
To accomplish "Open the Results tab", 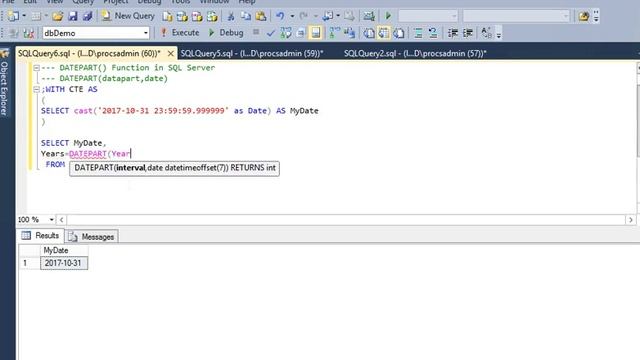I will point(41,236).
